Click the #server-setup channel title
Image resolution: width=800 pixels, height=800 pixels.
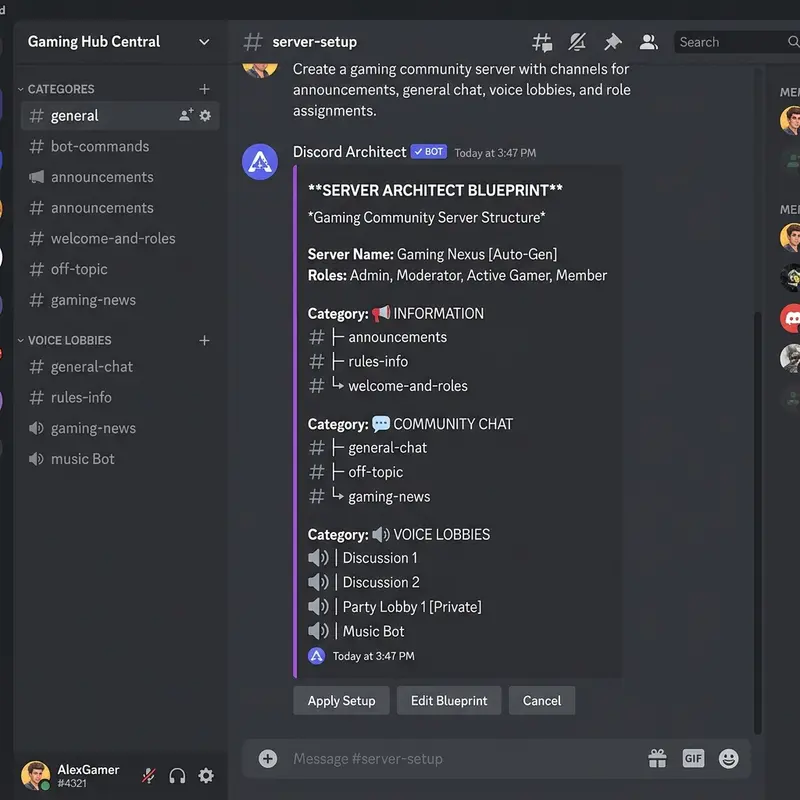pyautogui.click(x=314, y=42)
